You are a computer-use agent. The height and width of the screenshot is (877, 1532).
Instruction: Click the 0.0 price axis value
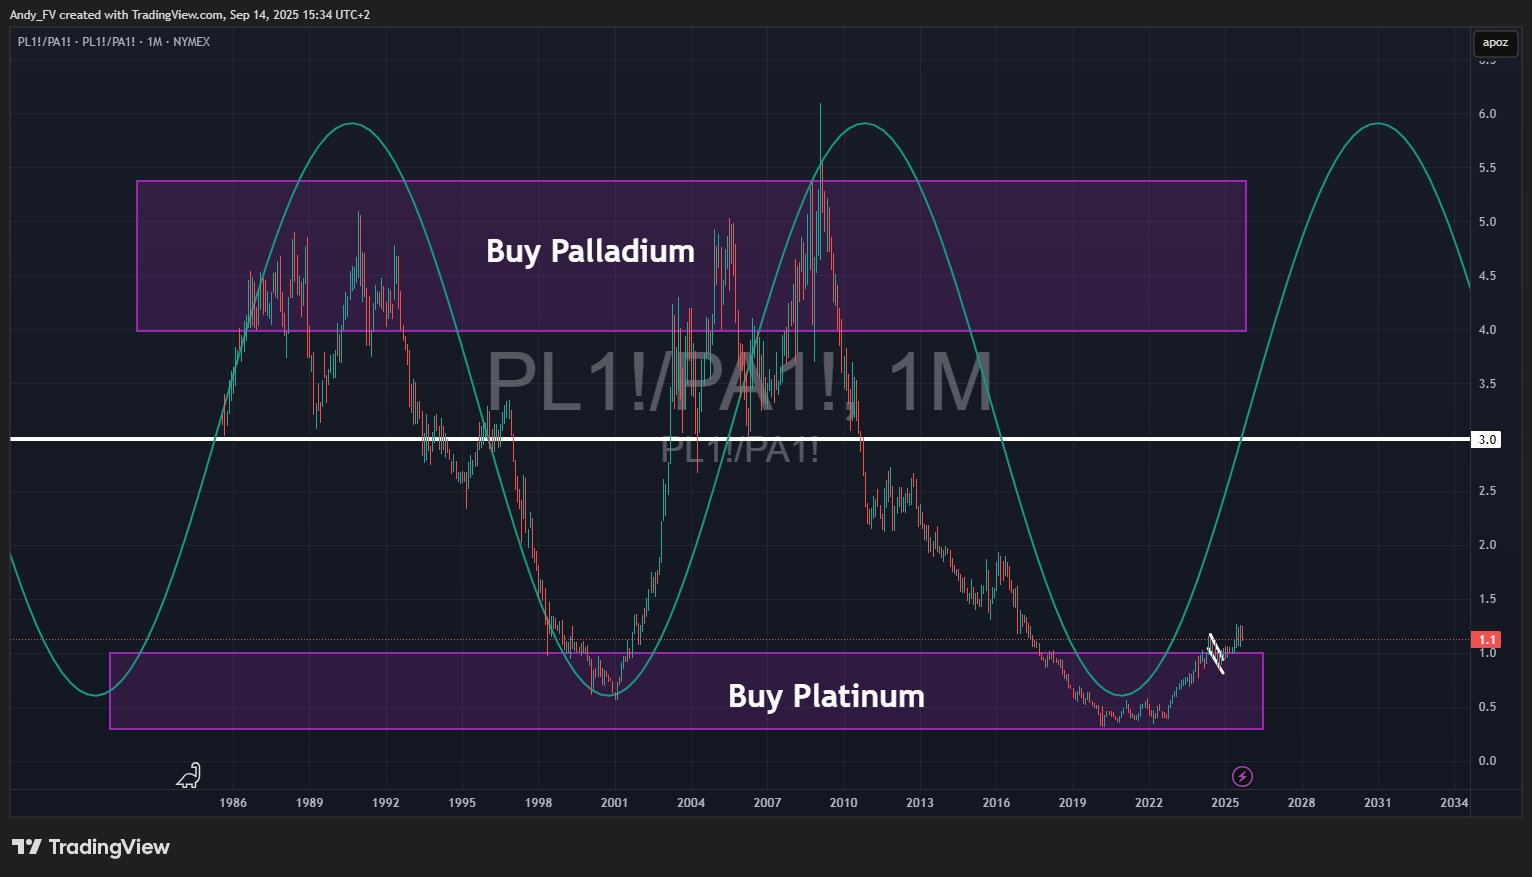click(1487, 761)
